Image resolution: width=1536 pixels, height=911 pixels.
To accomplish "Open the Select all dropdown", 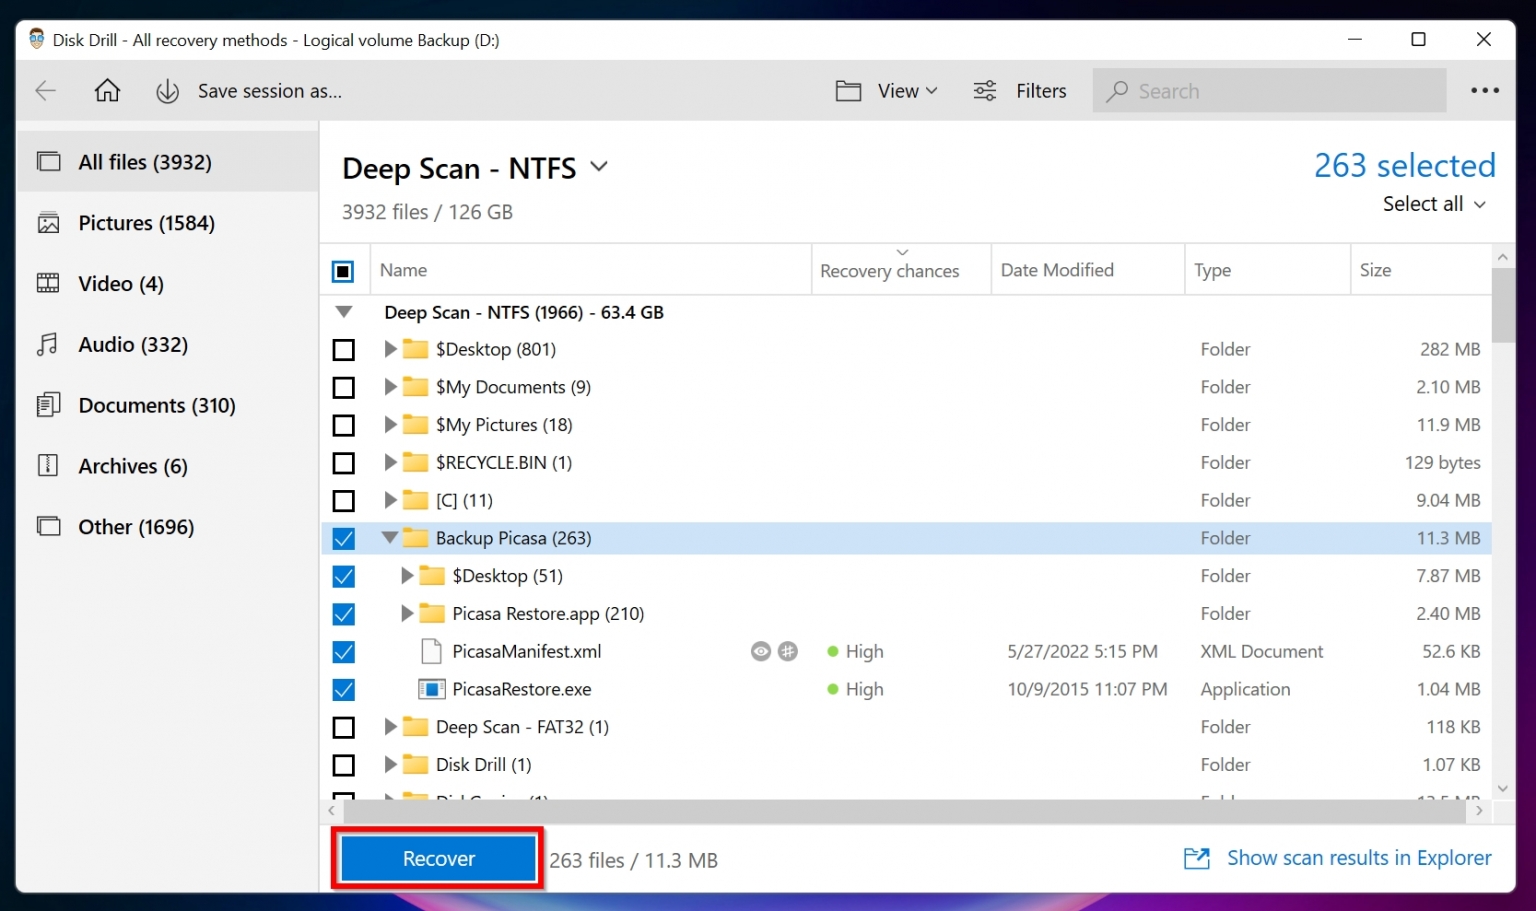I will (x=1434, y=204).
